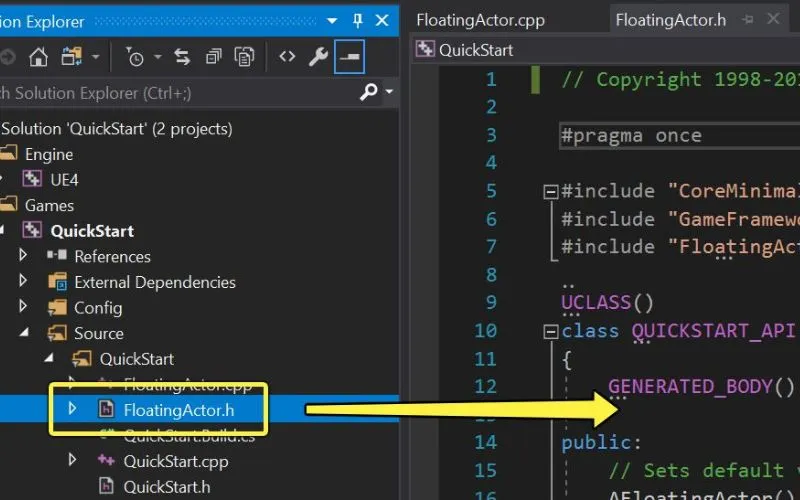Click the QuickStart.cpp file icon
Image resolution: width=800 pixels, height=500 pixels.
pos(106,460)
